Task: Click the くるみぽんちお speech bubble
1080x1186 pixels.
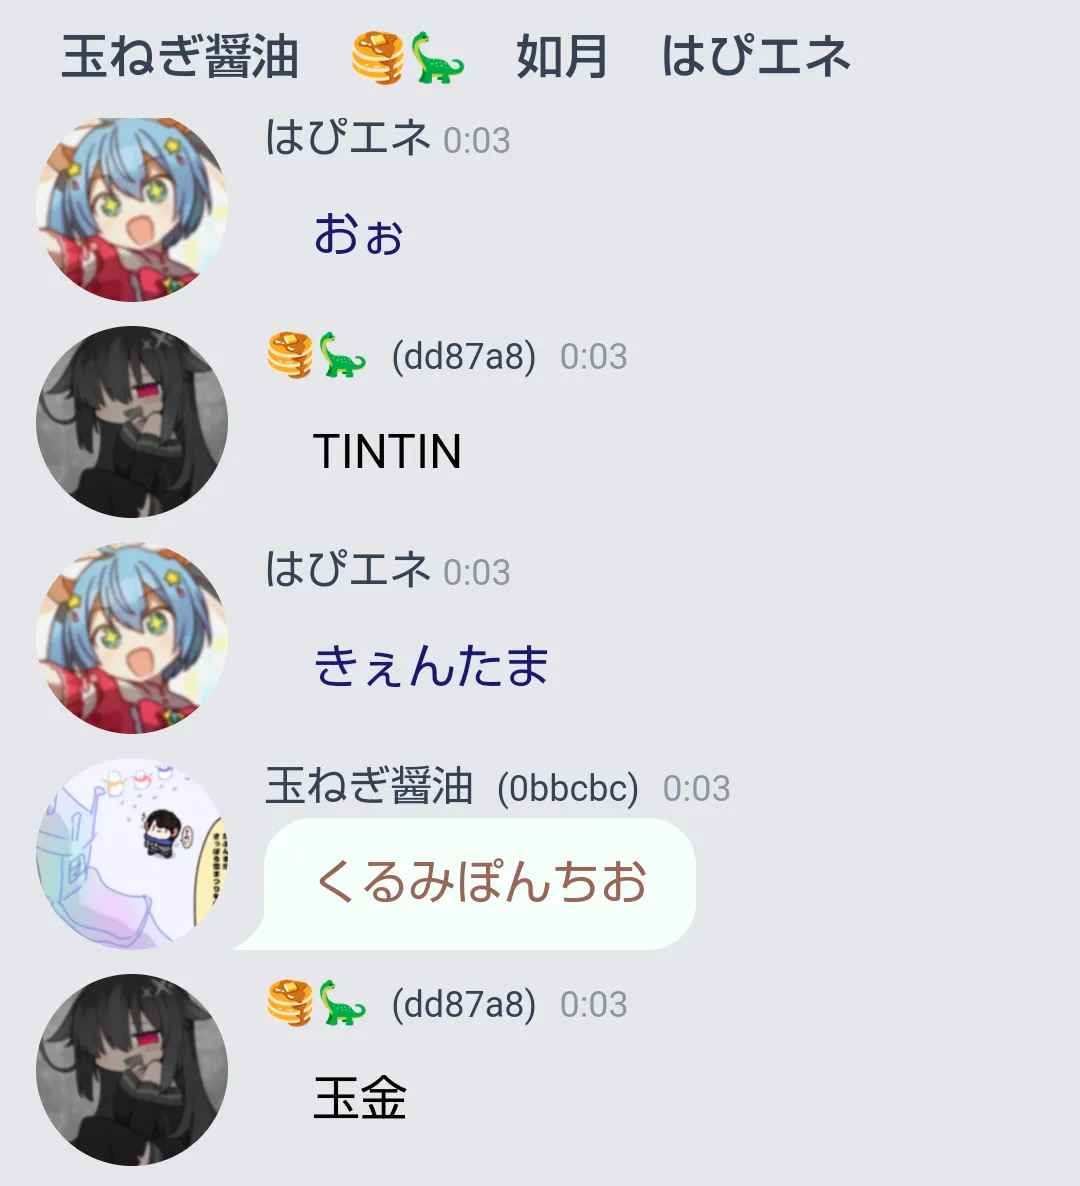Action: coord(479,883)
